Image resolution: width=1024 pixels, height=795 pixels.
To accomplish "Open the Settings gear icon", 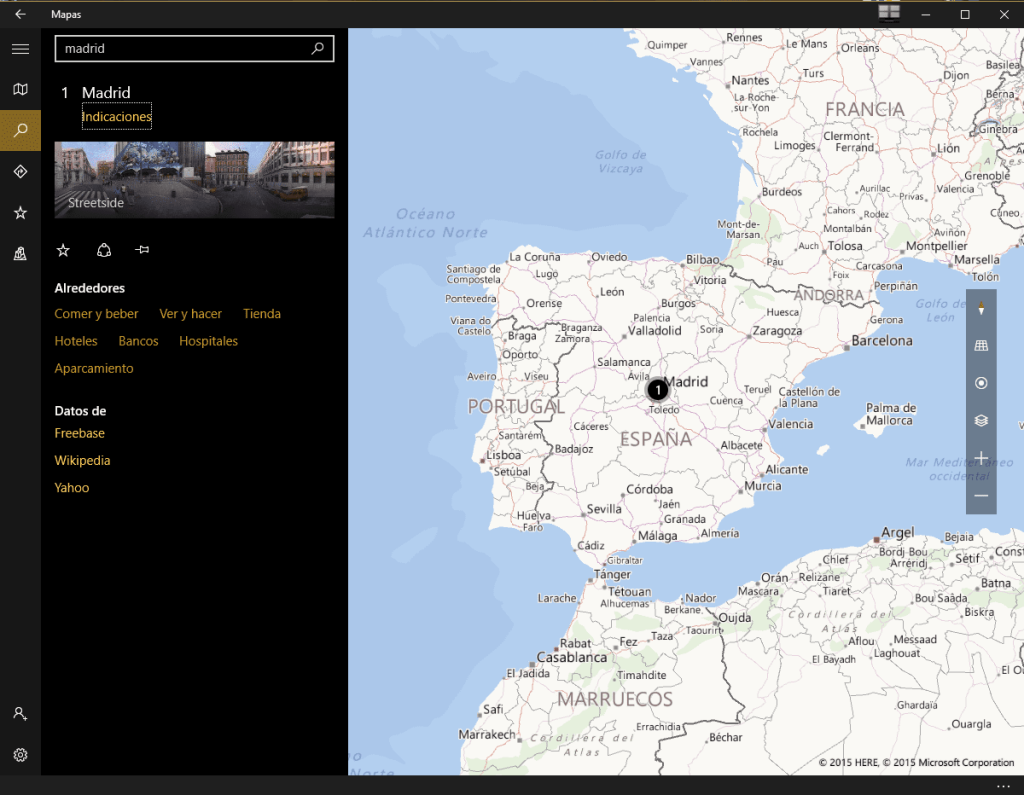I will pyautogui.click(x=20, y=754).
